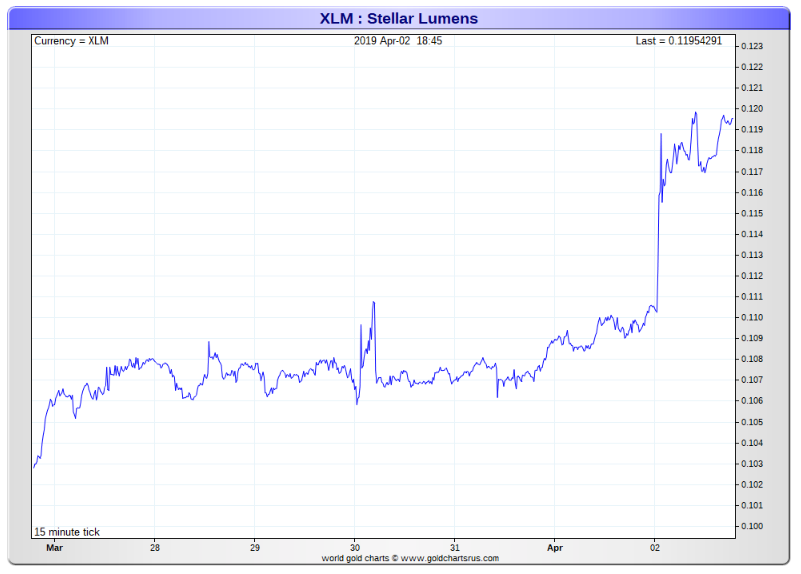
Task: Click the 0.120 price axis label
Action: click(752, 109)
